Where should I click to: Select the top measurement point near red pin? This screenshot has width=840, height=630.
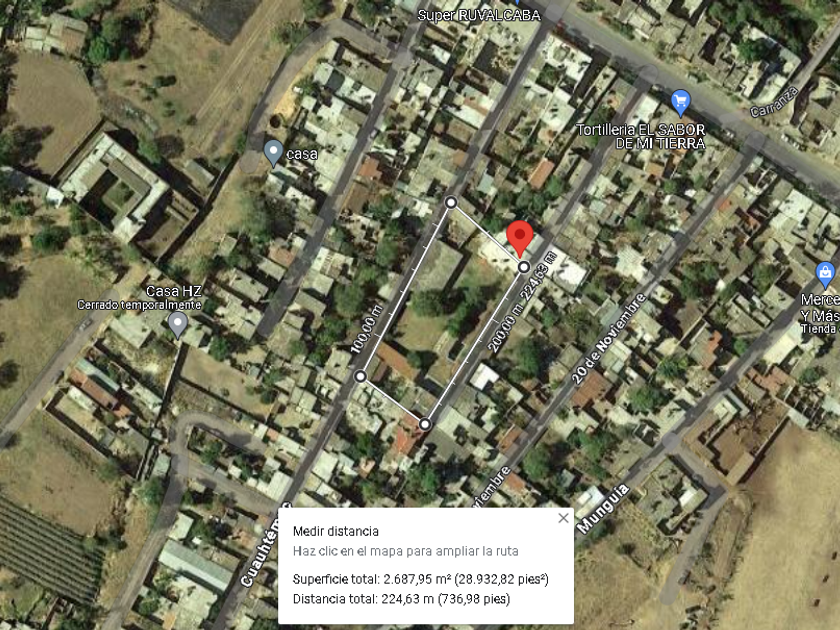coord(524,267)
